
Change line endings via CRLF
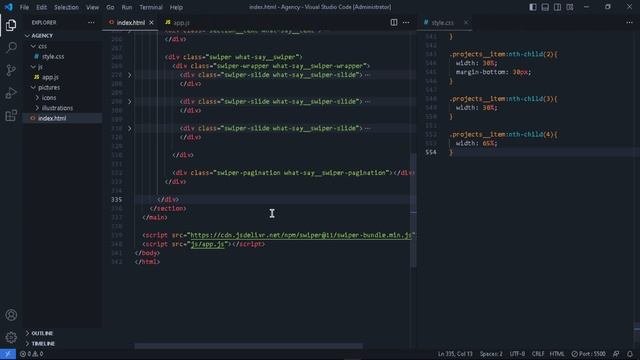pos(538,354)
